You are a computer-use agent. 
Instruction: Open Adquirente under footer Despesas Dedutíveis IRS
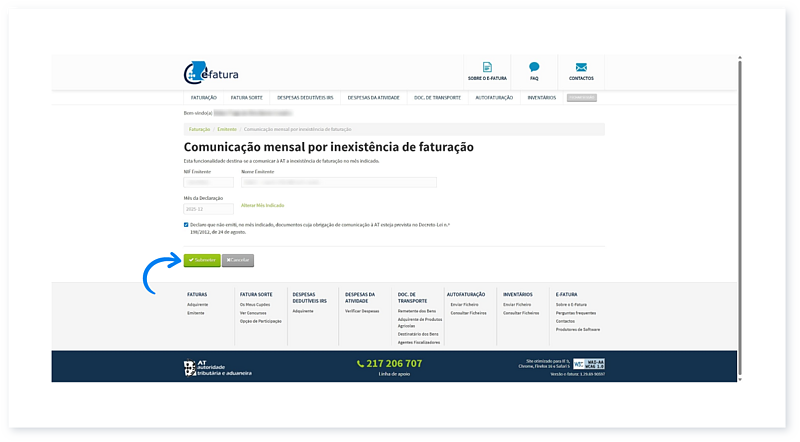(303, 311)
